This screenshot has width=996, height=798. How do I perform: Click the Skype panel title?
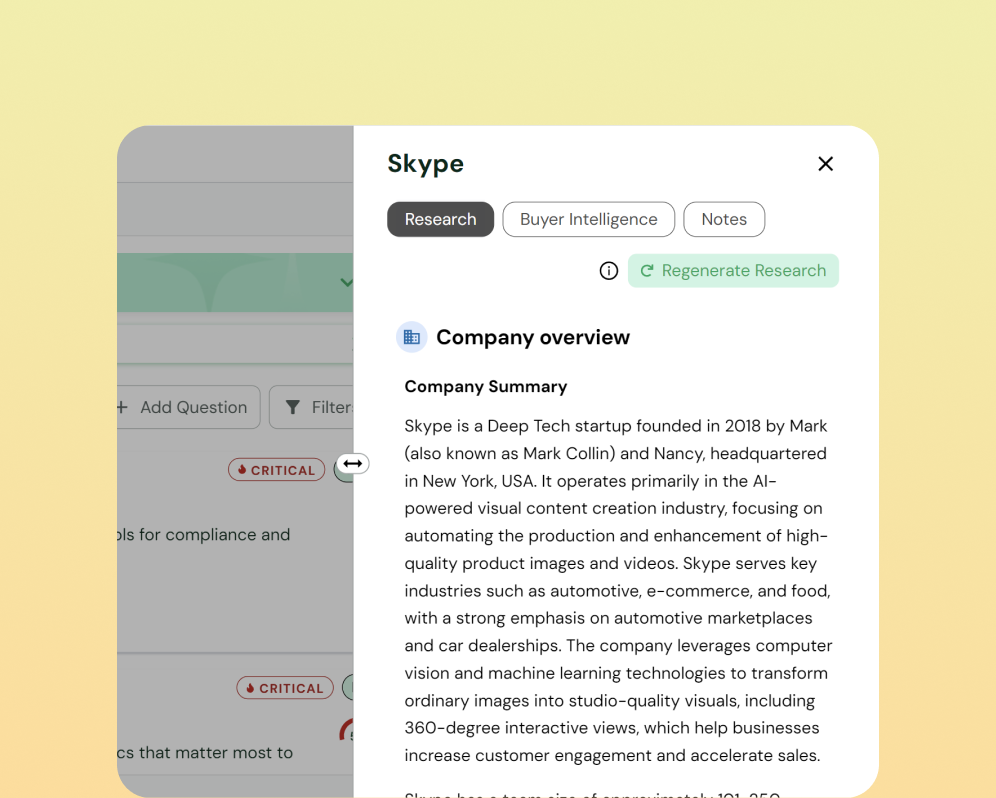coord(426,164)
